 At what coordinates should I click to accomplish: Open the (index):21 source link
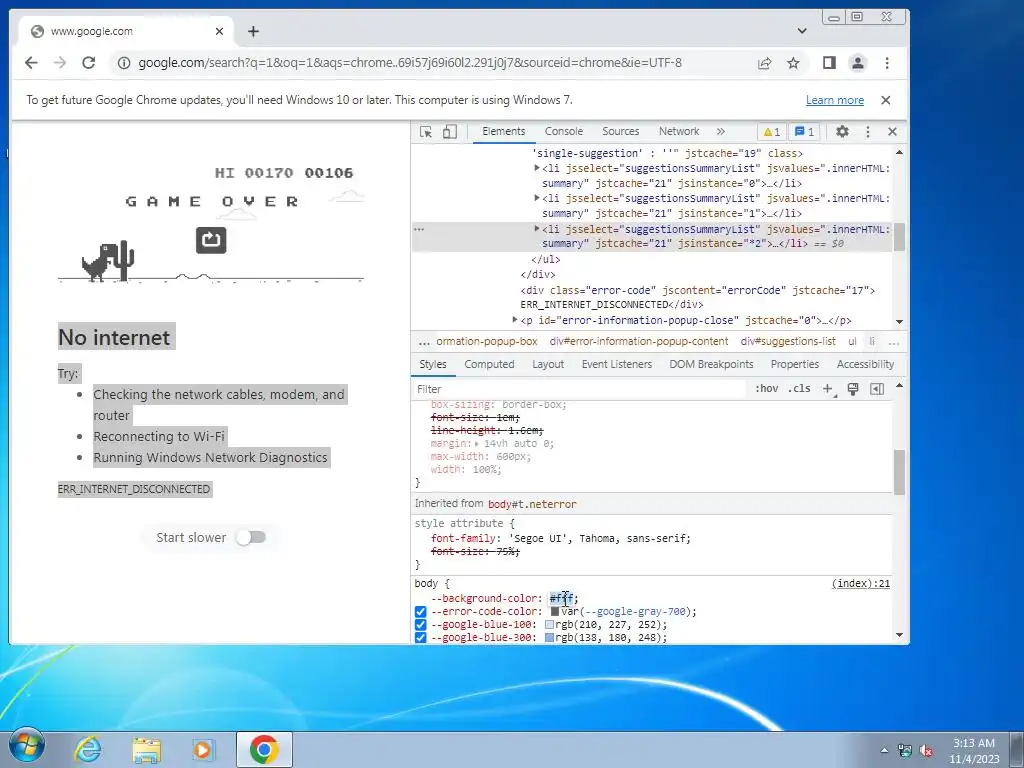pos(861,584)
